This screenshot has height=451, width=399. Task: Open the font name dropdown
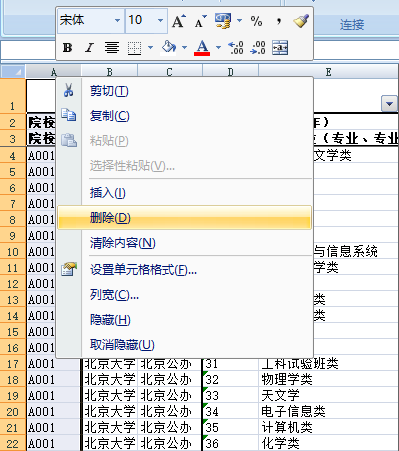(x=117, y=21)
